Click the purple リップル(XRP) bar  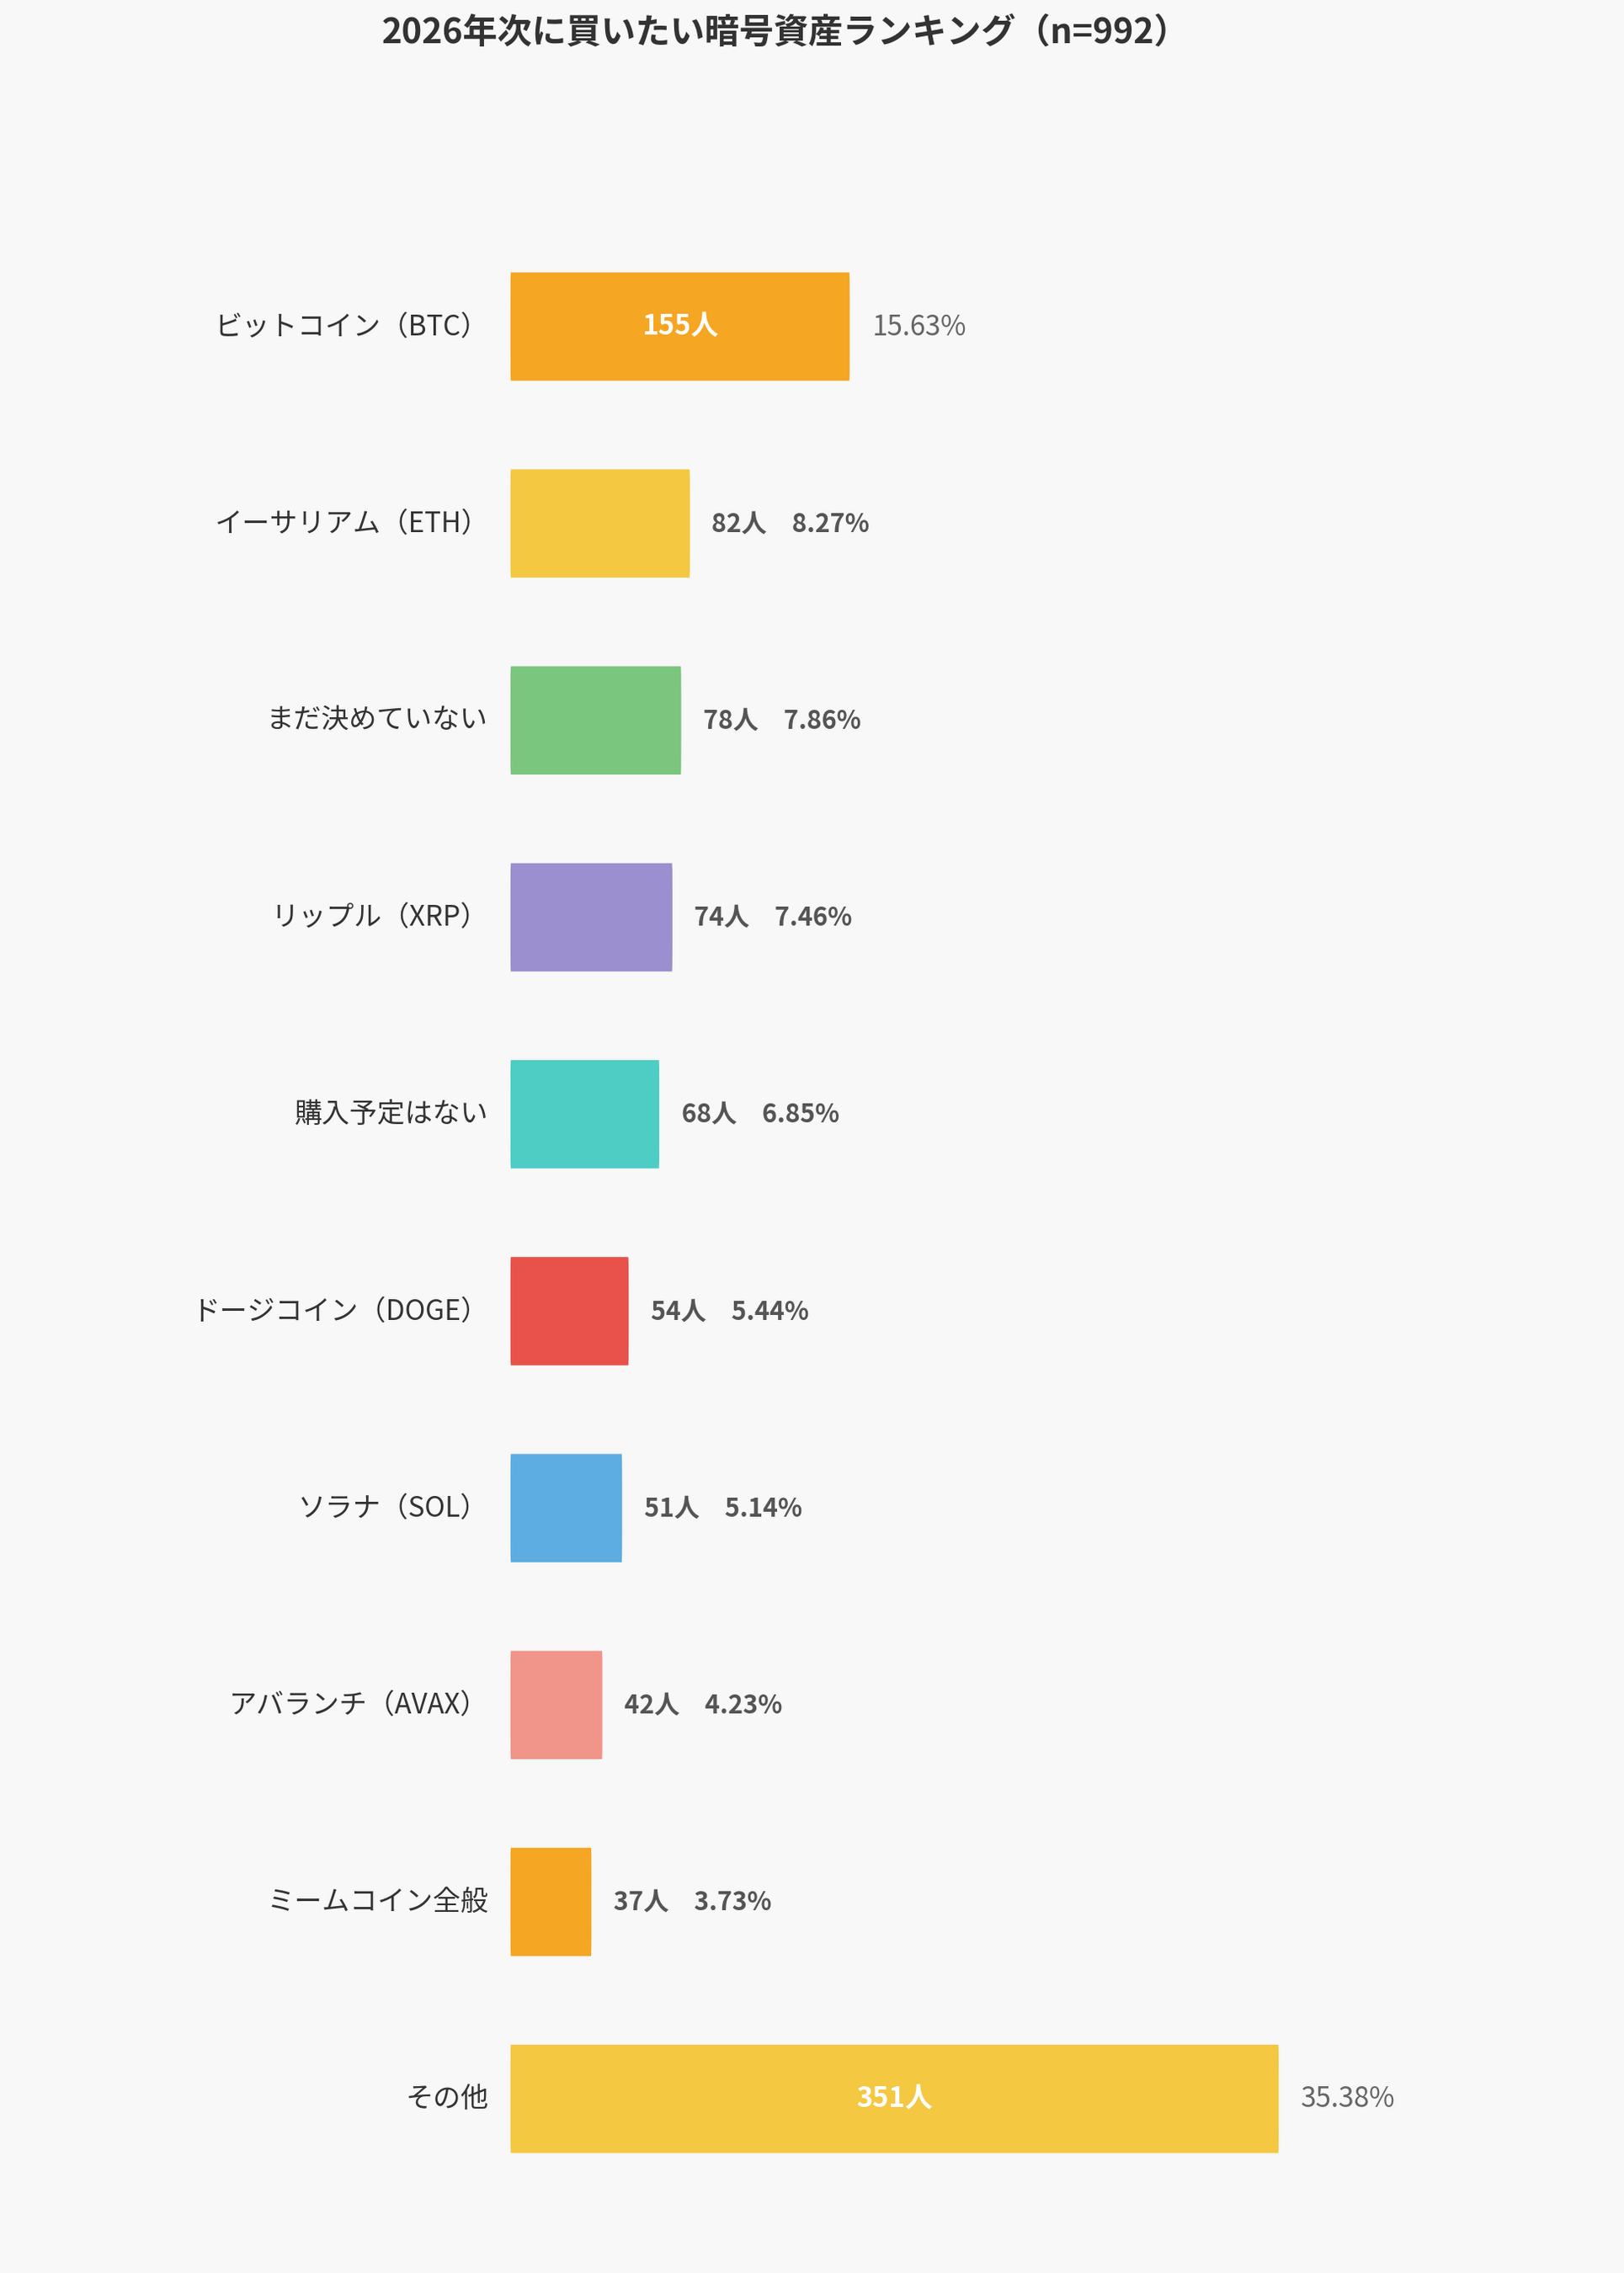591,917
